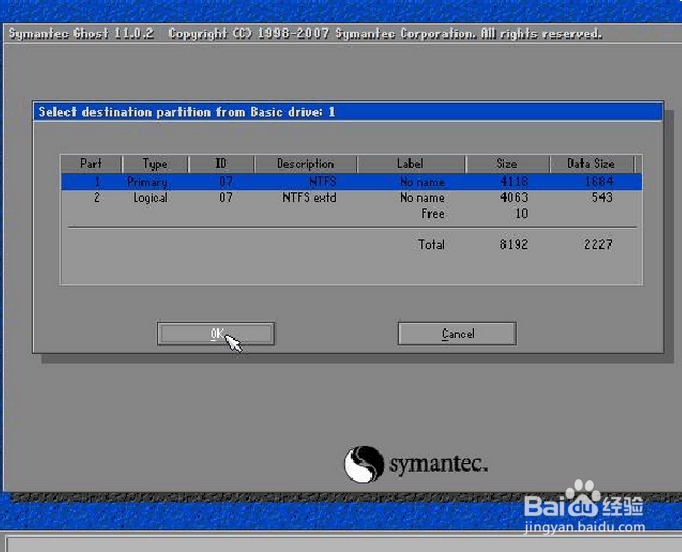Image resolution: width=682 pixels, height=552 pixels.
Task: Confirm selection with the OK button
Action: point(216,334)
